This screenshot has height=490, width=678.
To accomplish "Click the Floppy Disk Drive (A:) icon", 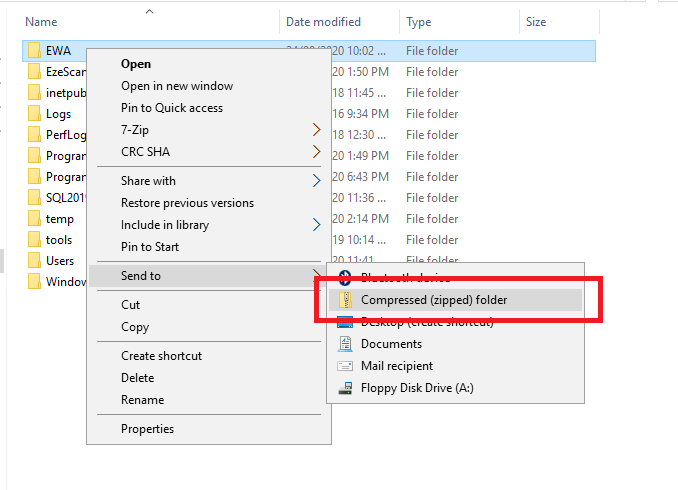I will tap(345, 388).
